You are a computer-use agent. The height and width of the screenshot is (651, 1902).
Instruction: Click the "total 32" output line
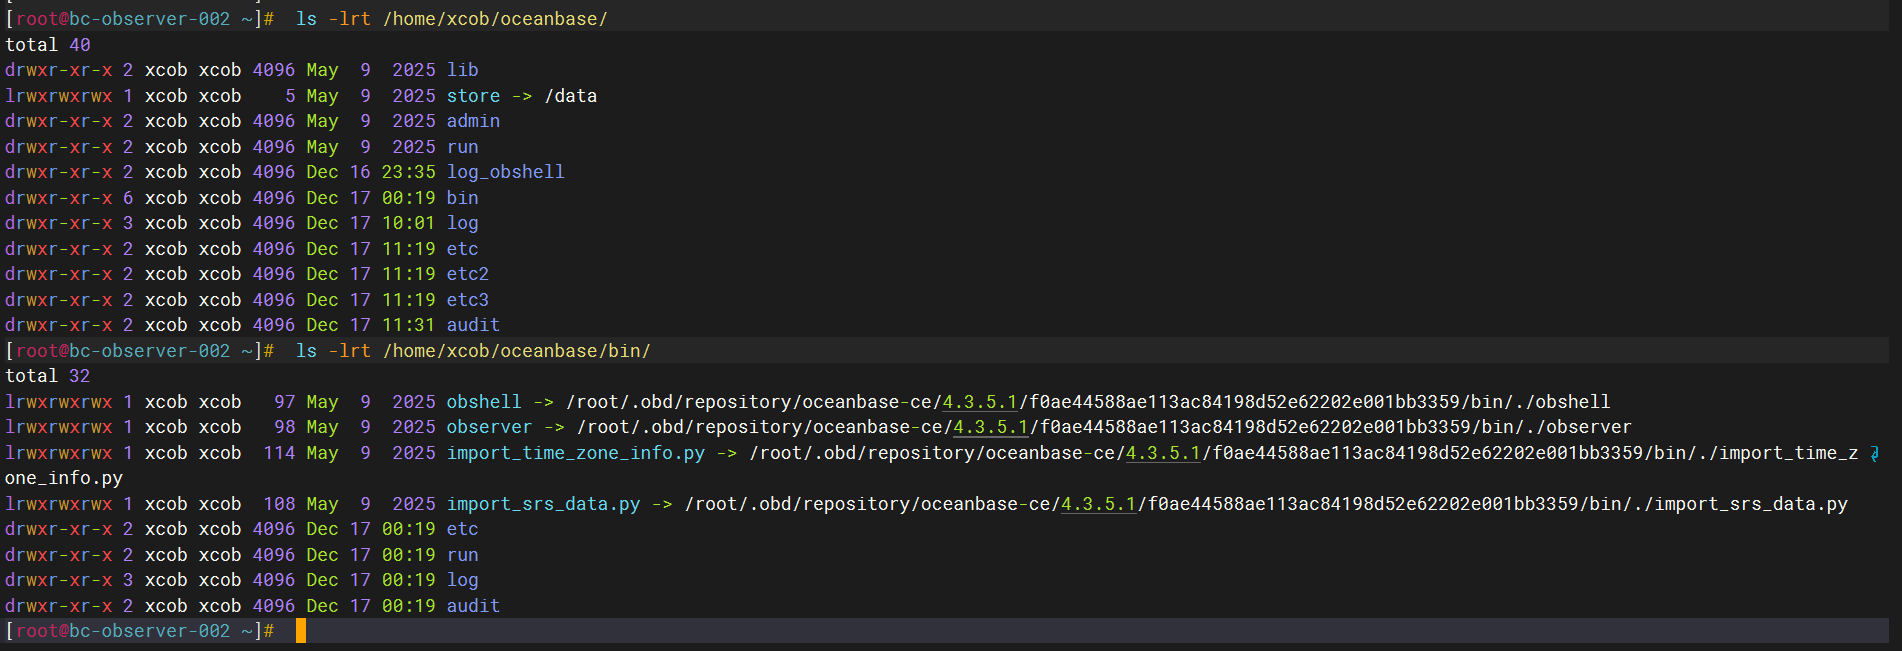pos(48,376)
